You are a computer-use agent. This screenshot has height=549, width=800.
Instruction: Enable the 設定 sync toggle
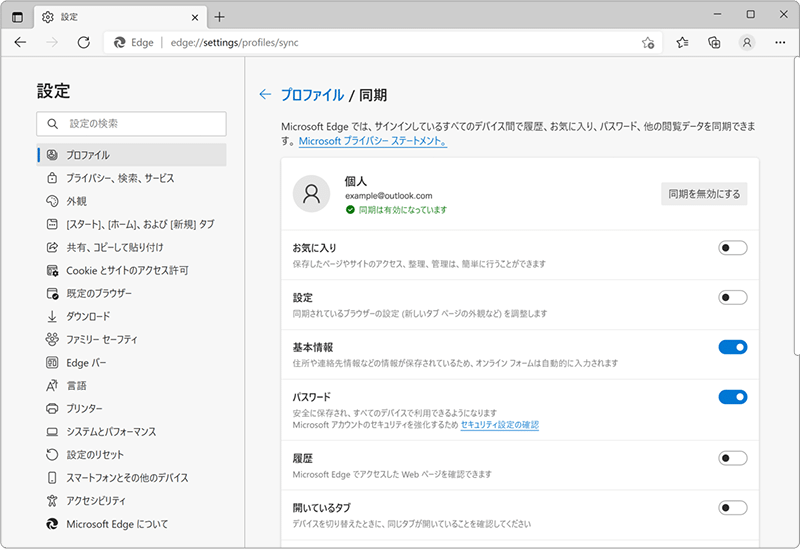[x=733, y=297]
